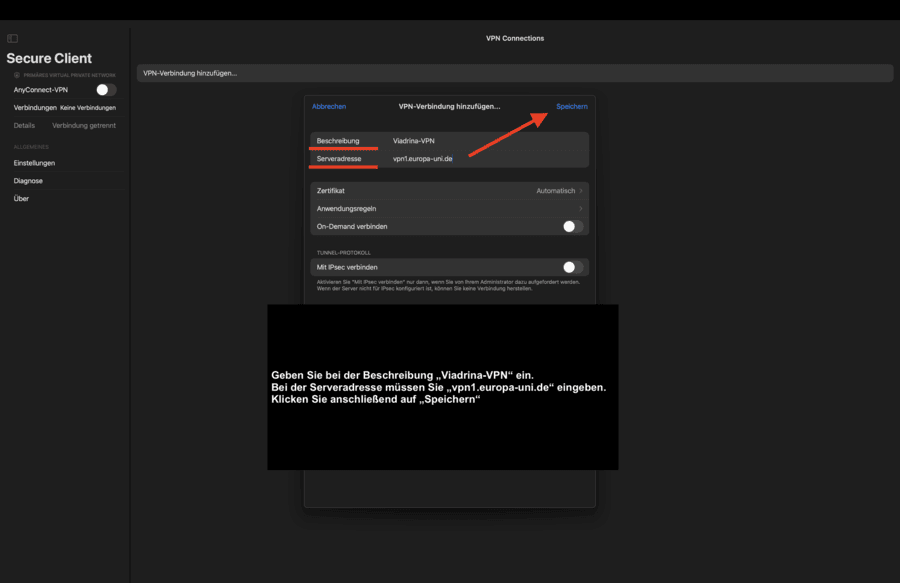This screenshot has width=900, height=583.
Task: Click the Primäres Virtual Private Network icon
Action: point(17,75)
